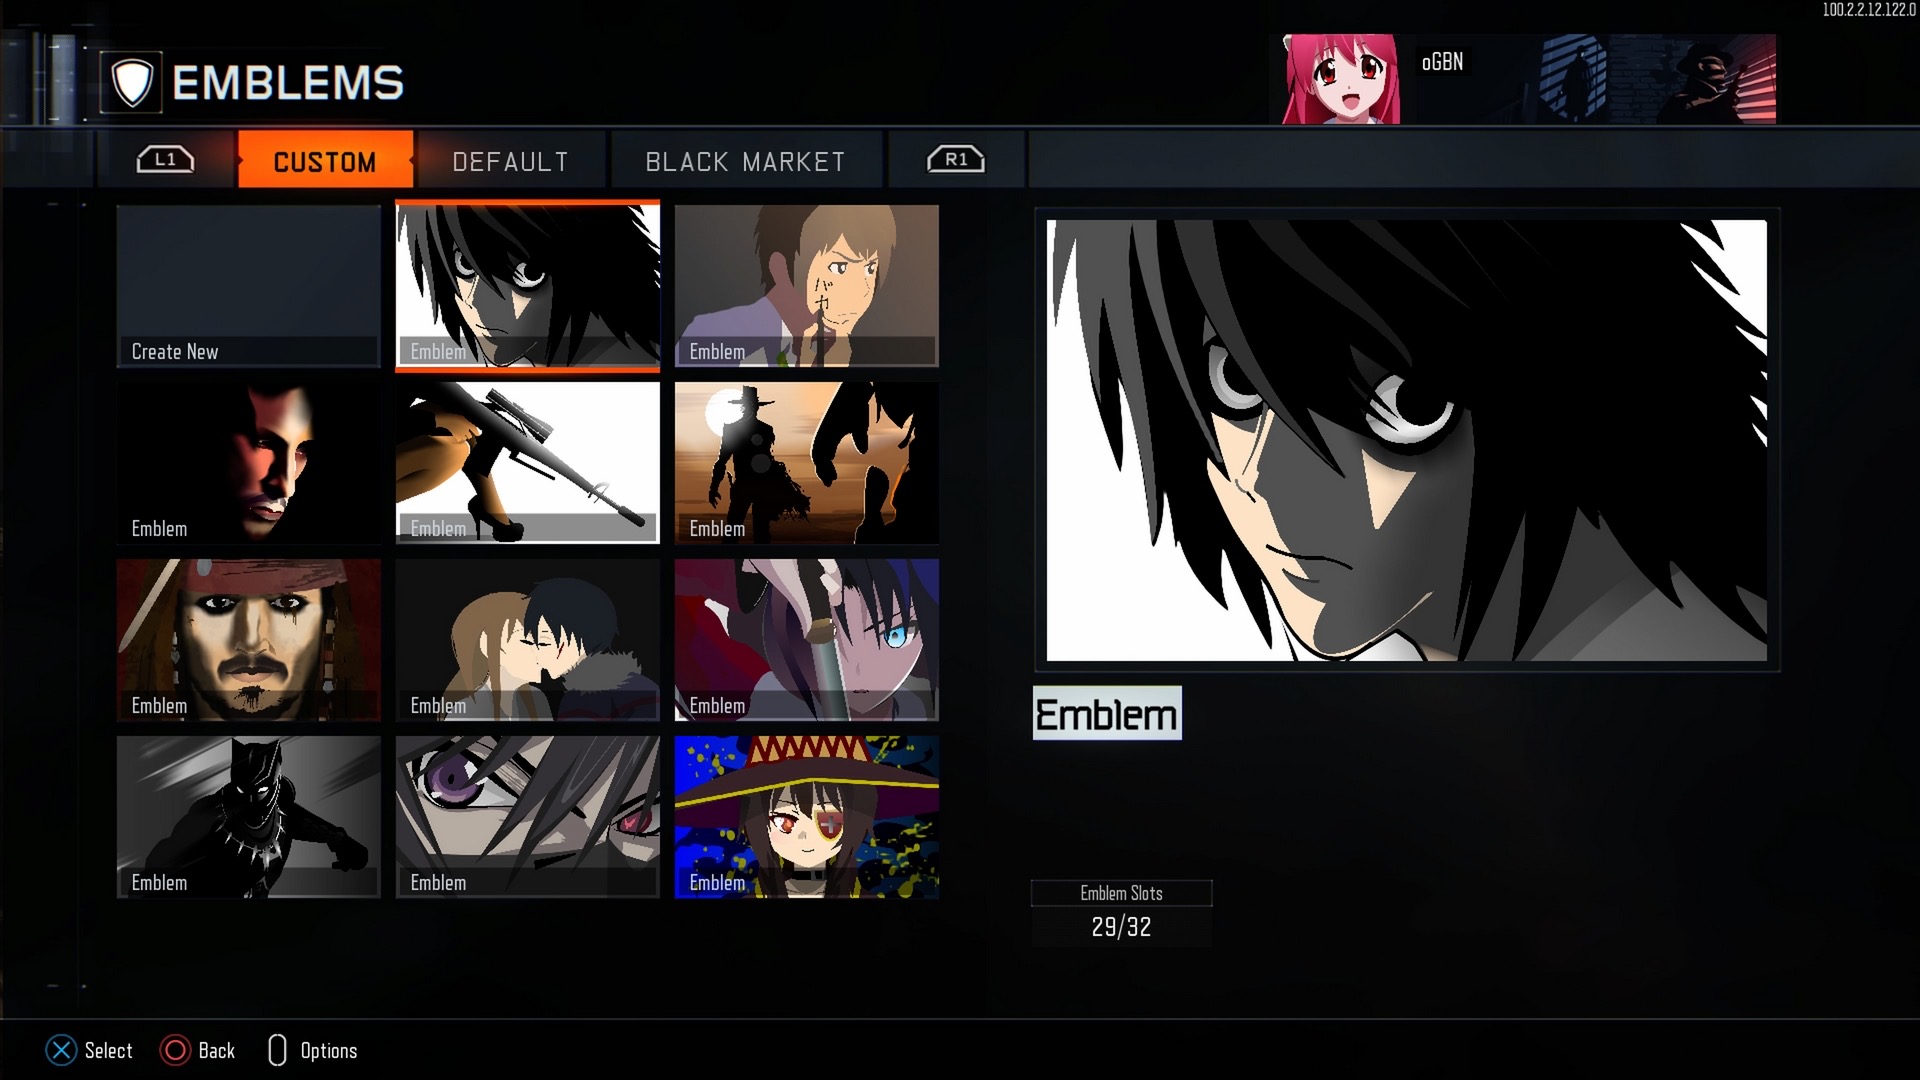Click the pink-haired player avatar emblem
Screen dimensions: 1920x1080
1340,79
